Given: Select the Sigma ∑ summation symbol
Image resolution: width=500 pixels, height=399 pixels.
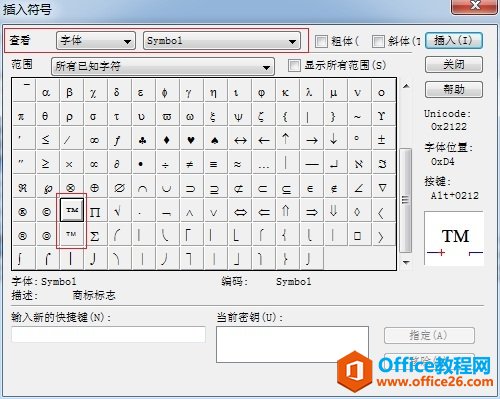Looking at the screenshot, I should (x=96, y=235).
